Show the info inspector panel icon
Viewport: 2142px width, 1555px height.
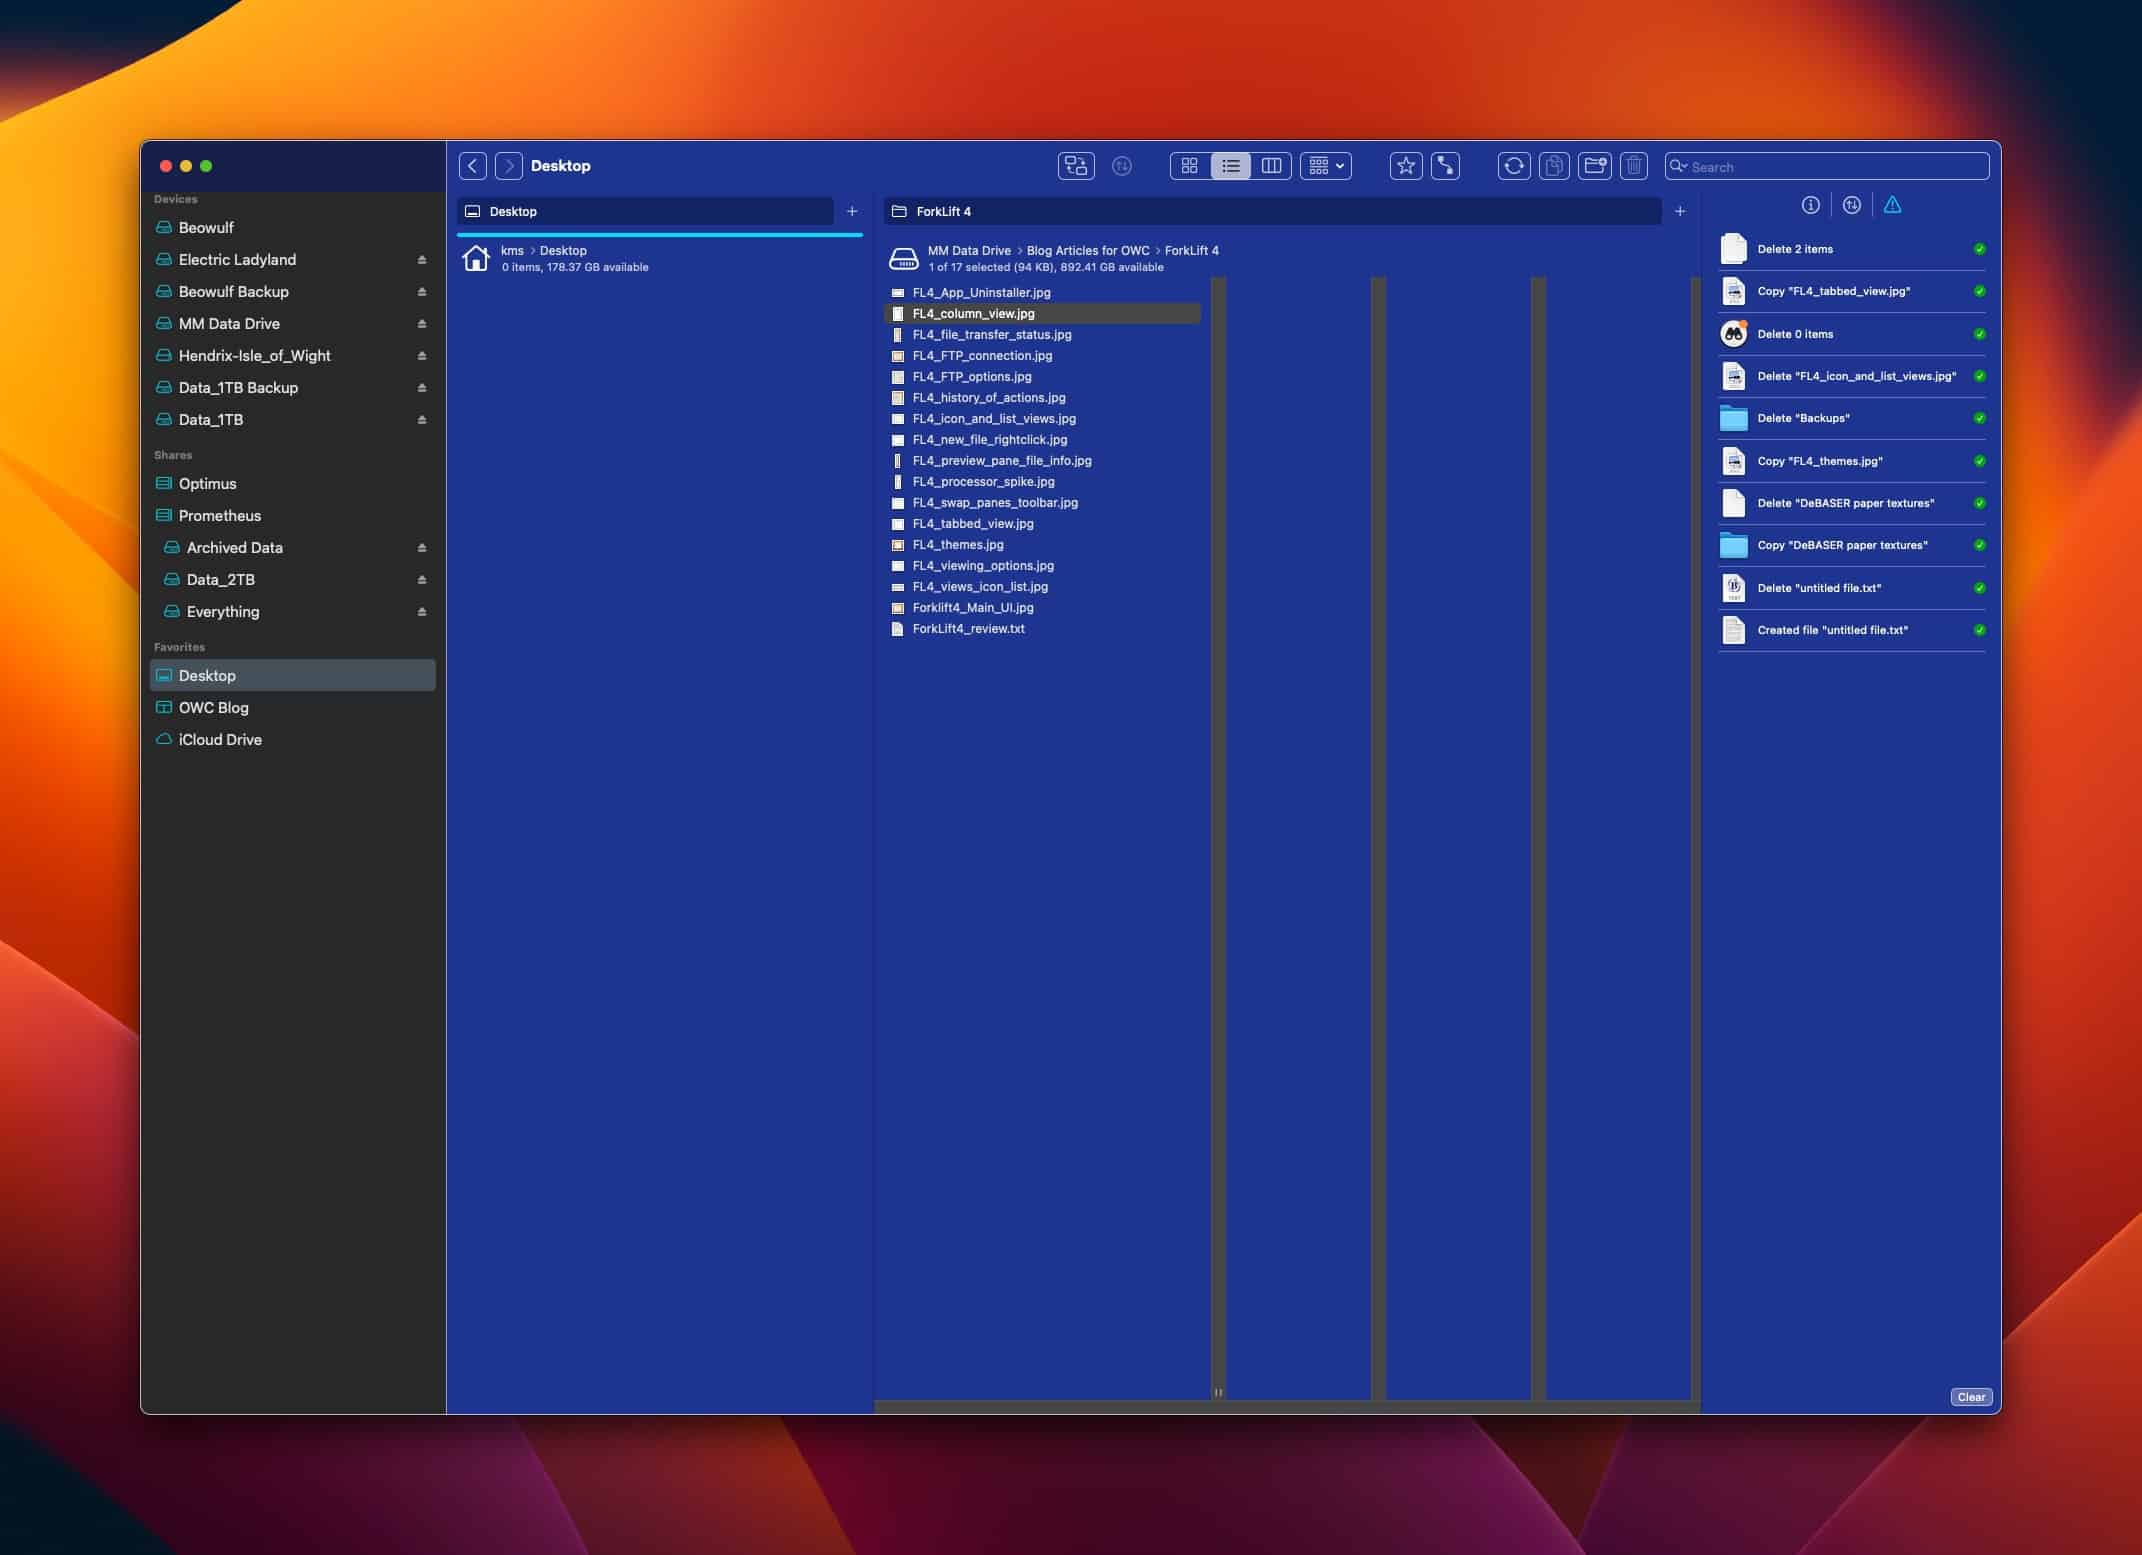(1810, 205)
